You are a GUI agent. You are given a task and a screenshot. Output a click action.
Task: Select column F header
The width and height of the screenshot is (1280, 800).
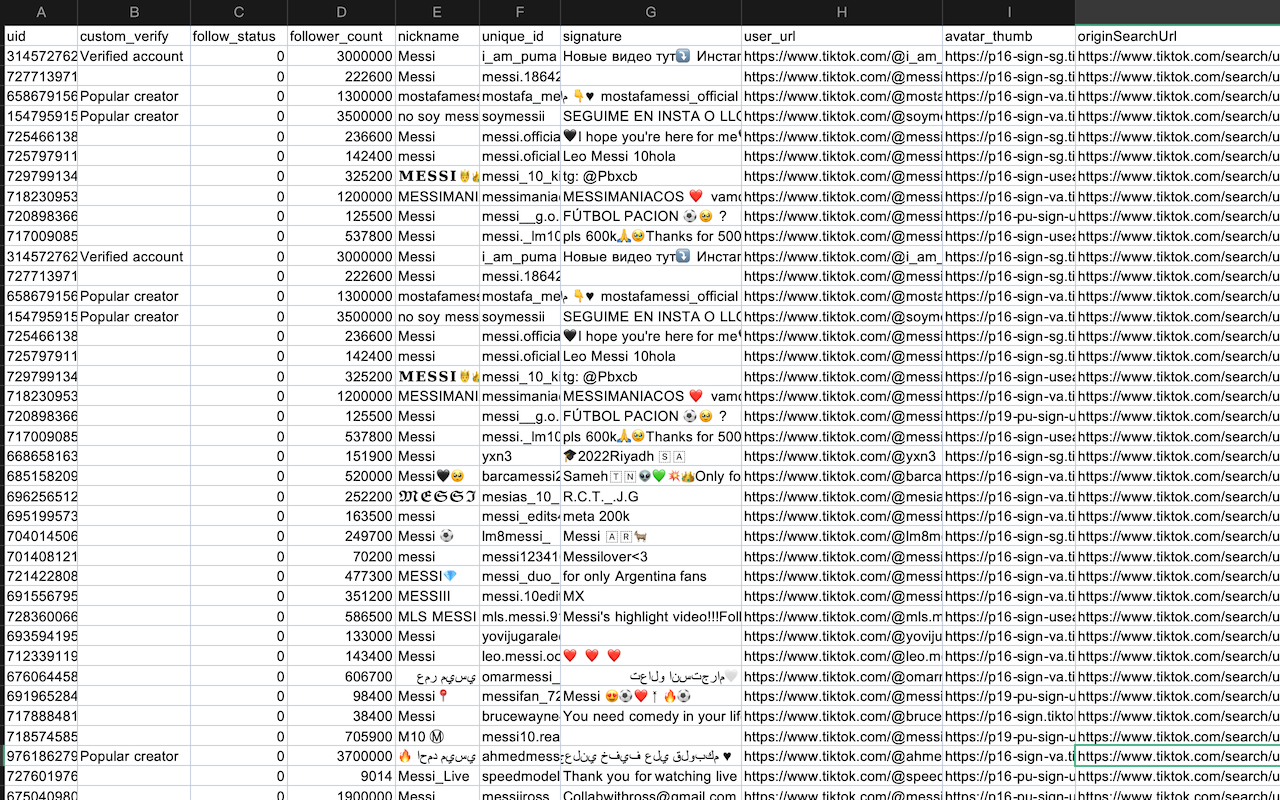pos(520,12)
